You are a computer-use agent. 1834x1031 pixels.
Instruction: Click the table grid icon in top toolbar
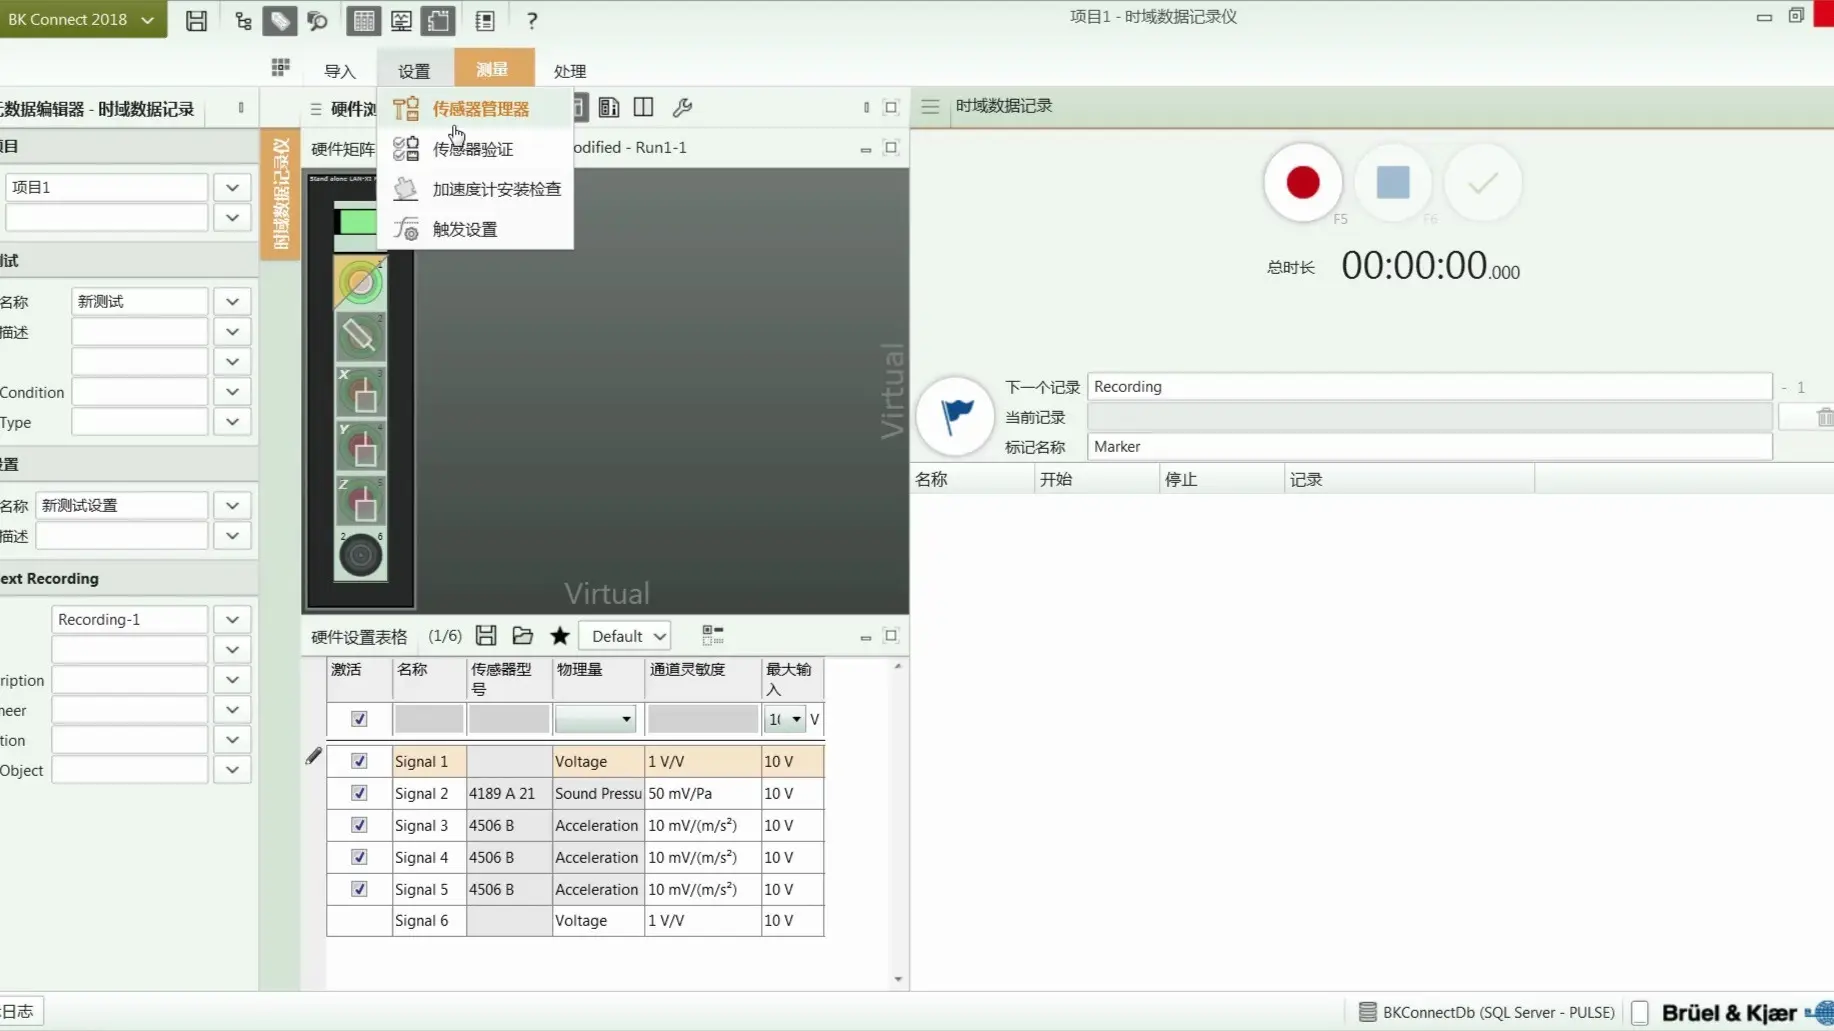click(x=364, y=20)
